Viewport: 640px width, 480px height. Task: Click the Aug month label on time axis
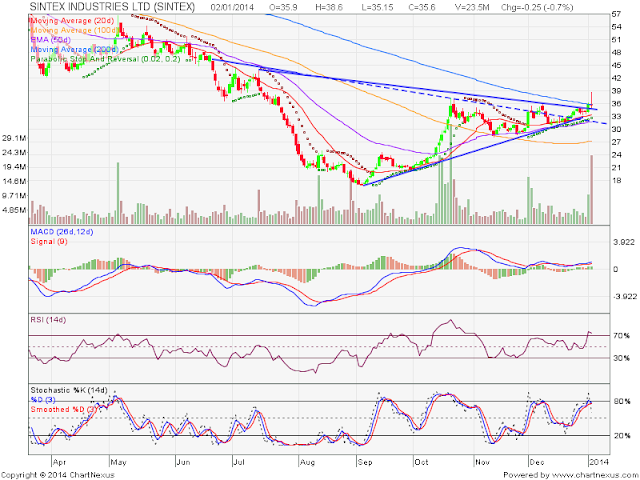pyautogui.click(x=307, y=462)
